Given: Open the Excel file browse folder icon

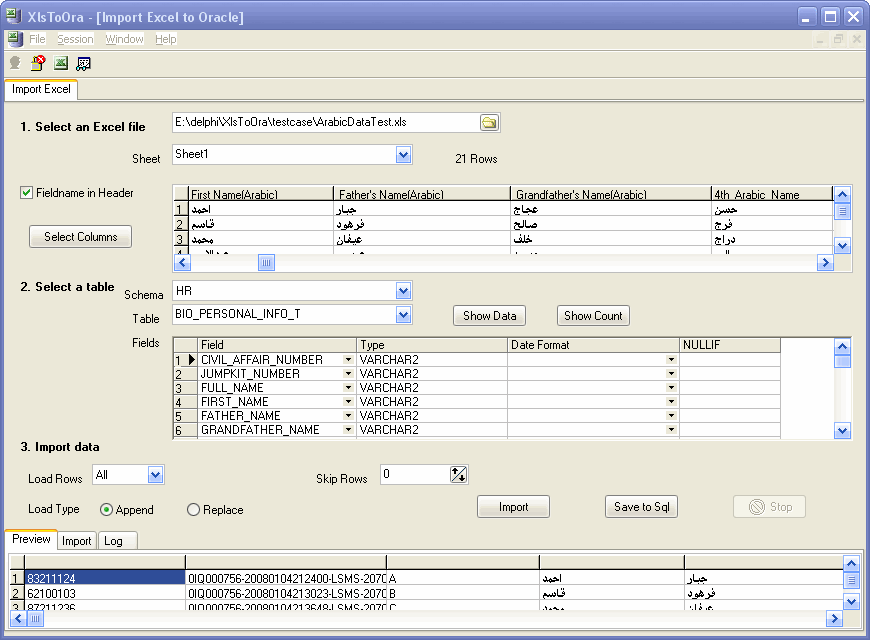Looking at the screenshot, I should pyautogui.click(x=489, y=123).
